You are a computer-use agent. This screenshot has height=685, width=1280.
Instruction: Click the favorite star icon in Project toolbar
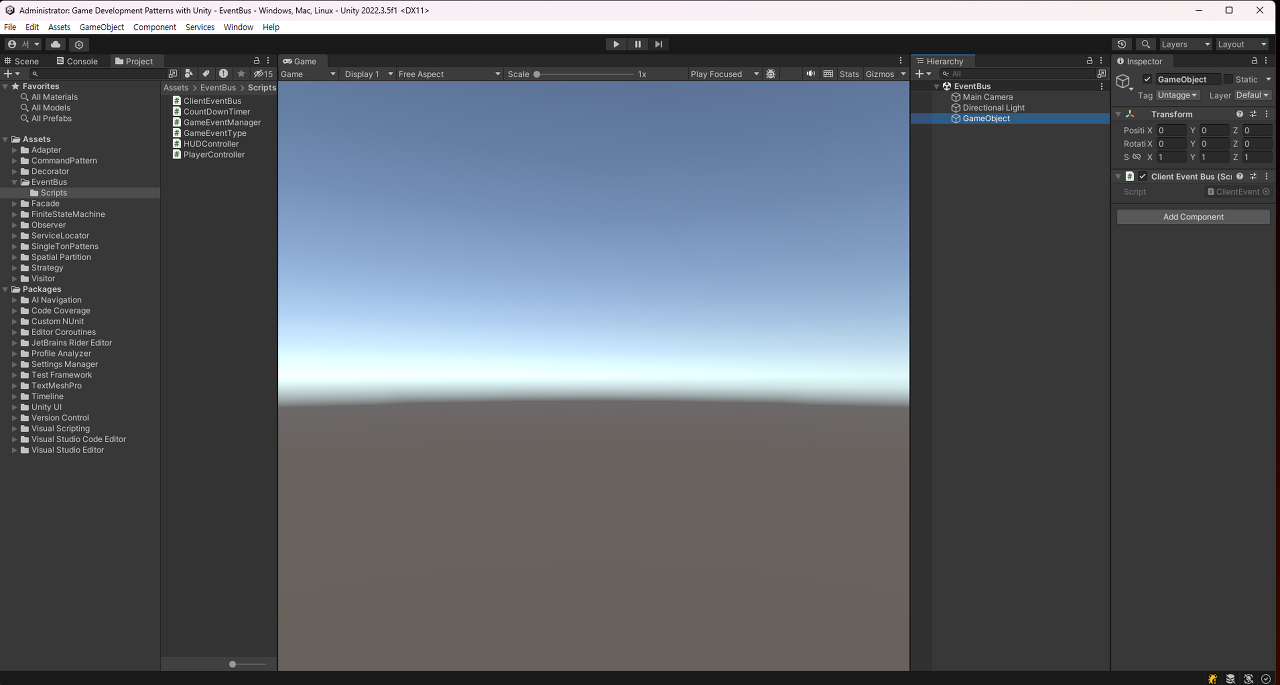click(x=240, y=74)
